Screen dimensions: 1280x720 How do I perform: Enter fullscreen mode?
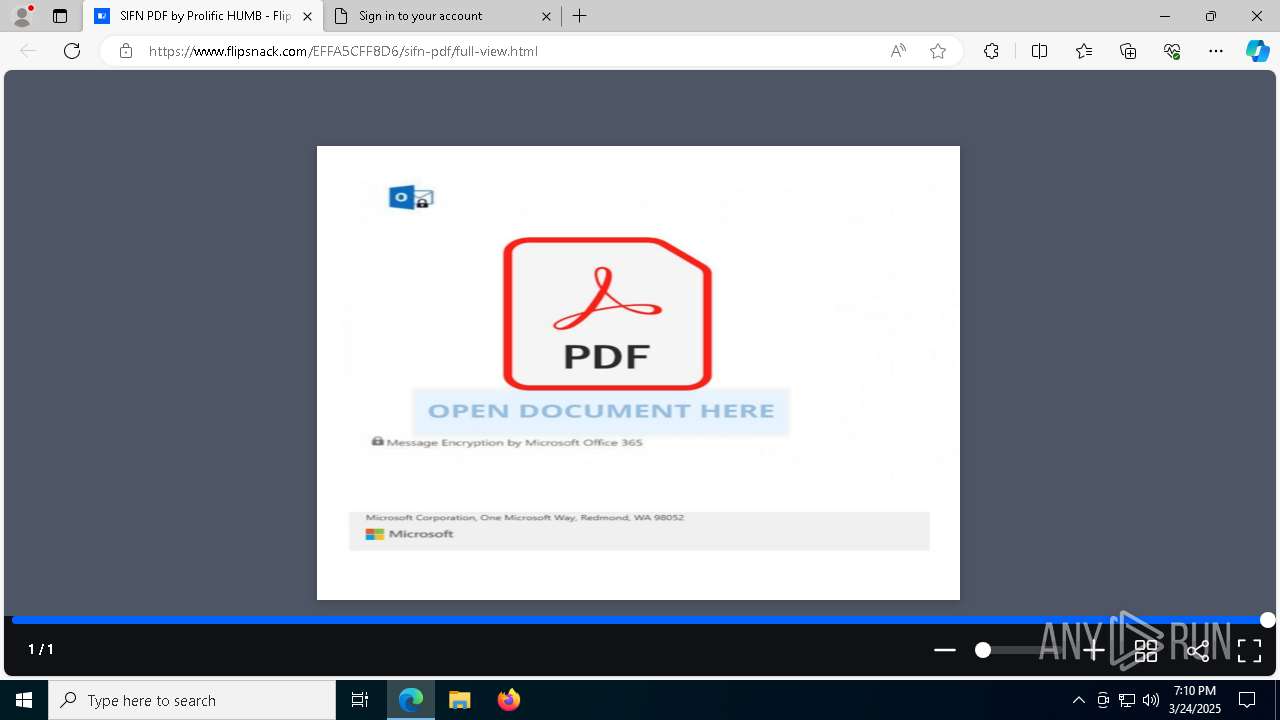(x=1250, y=651)
